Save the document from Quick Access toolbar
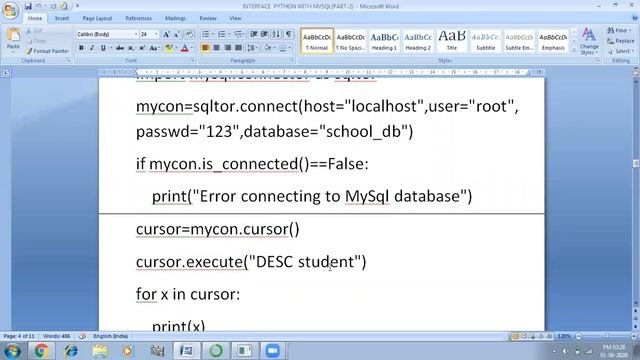The image size is (640, 360). [28, 6]
